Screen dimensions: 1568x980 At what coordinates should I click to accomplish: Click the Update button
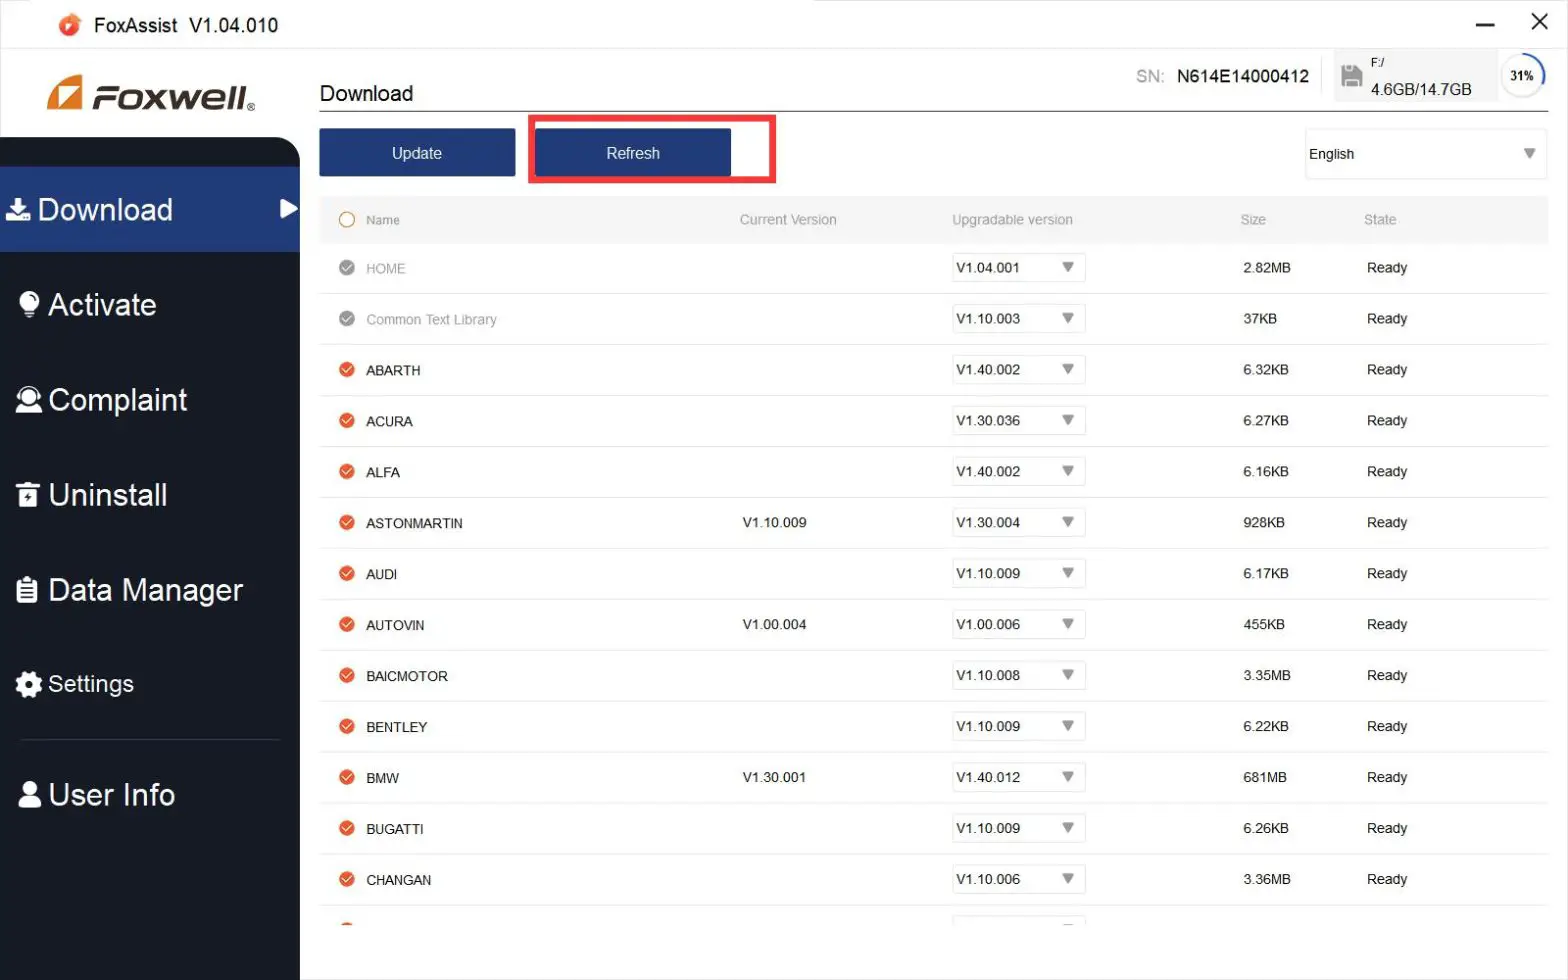(x=417, y=152)
